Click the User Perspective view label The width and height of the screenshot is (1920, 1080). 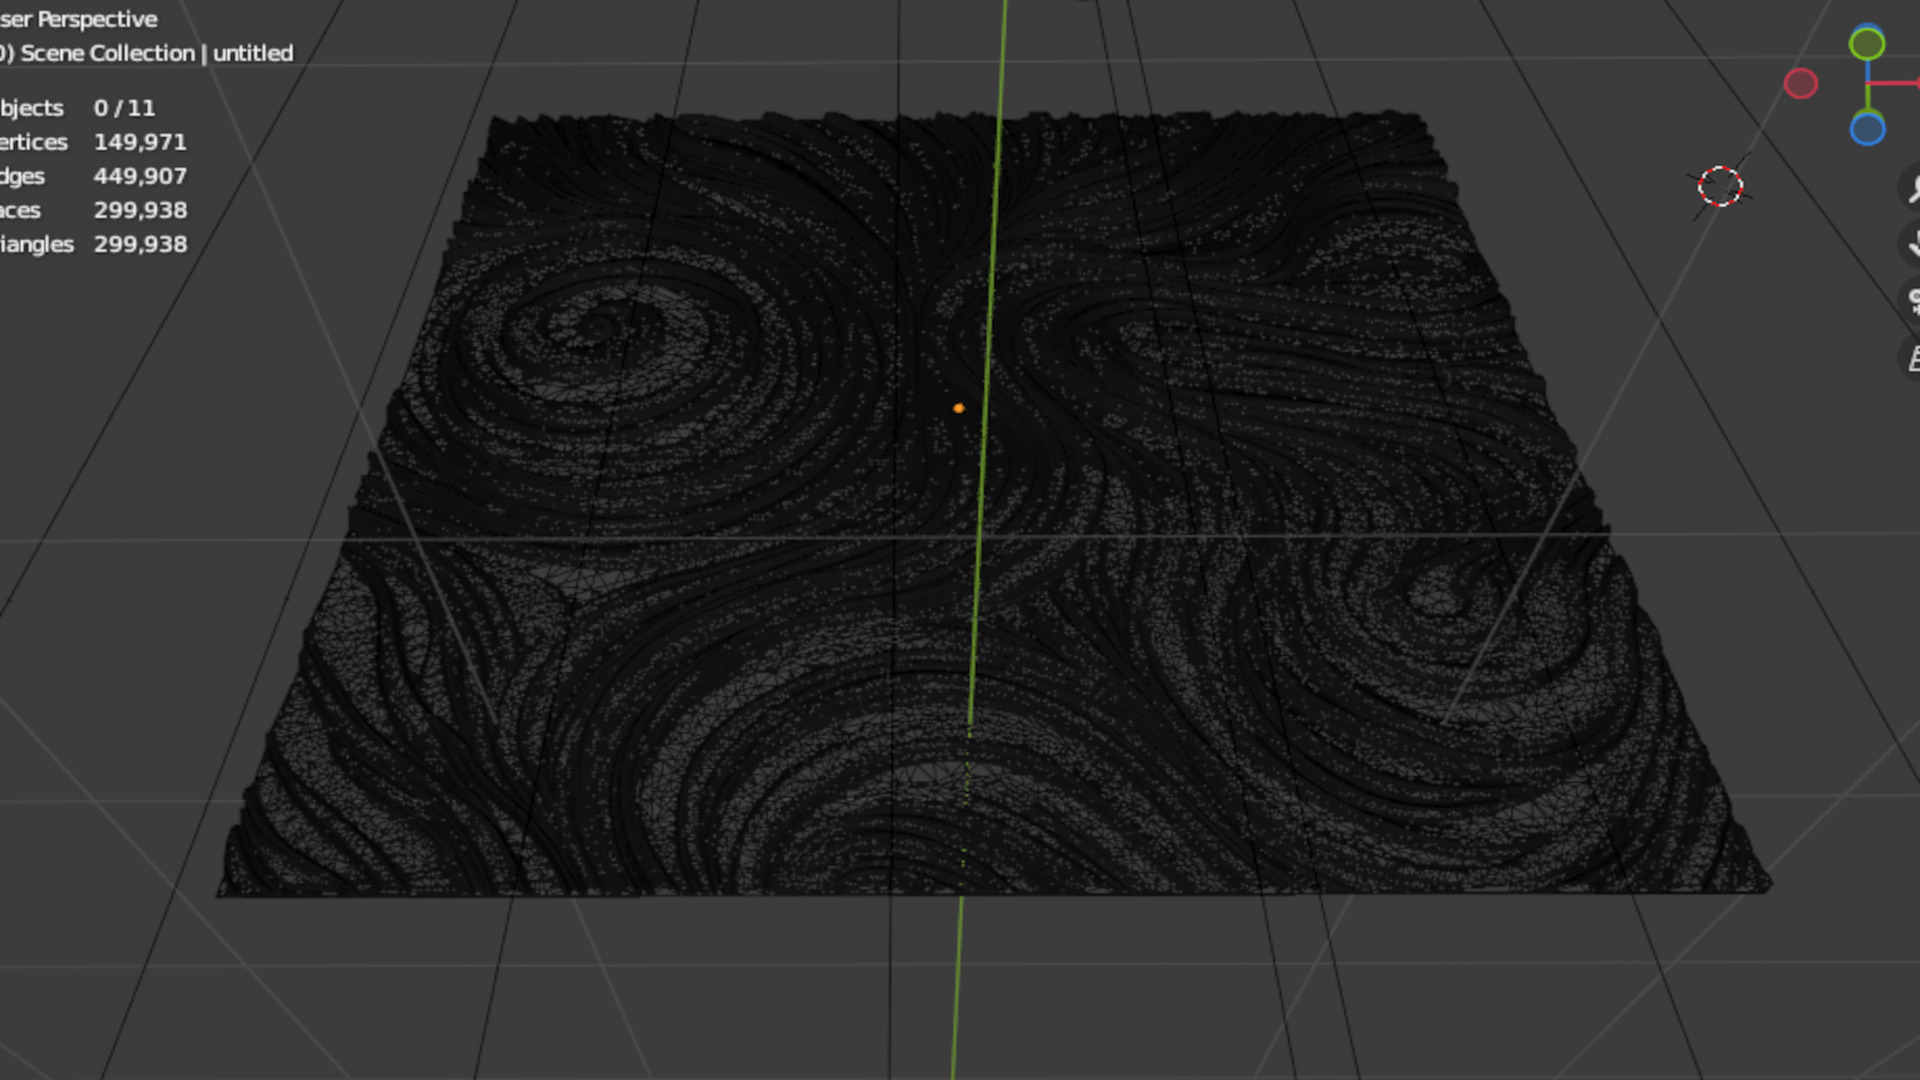(x=80, y=19)
